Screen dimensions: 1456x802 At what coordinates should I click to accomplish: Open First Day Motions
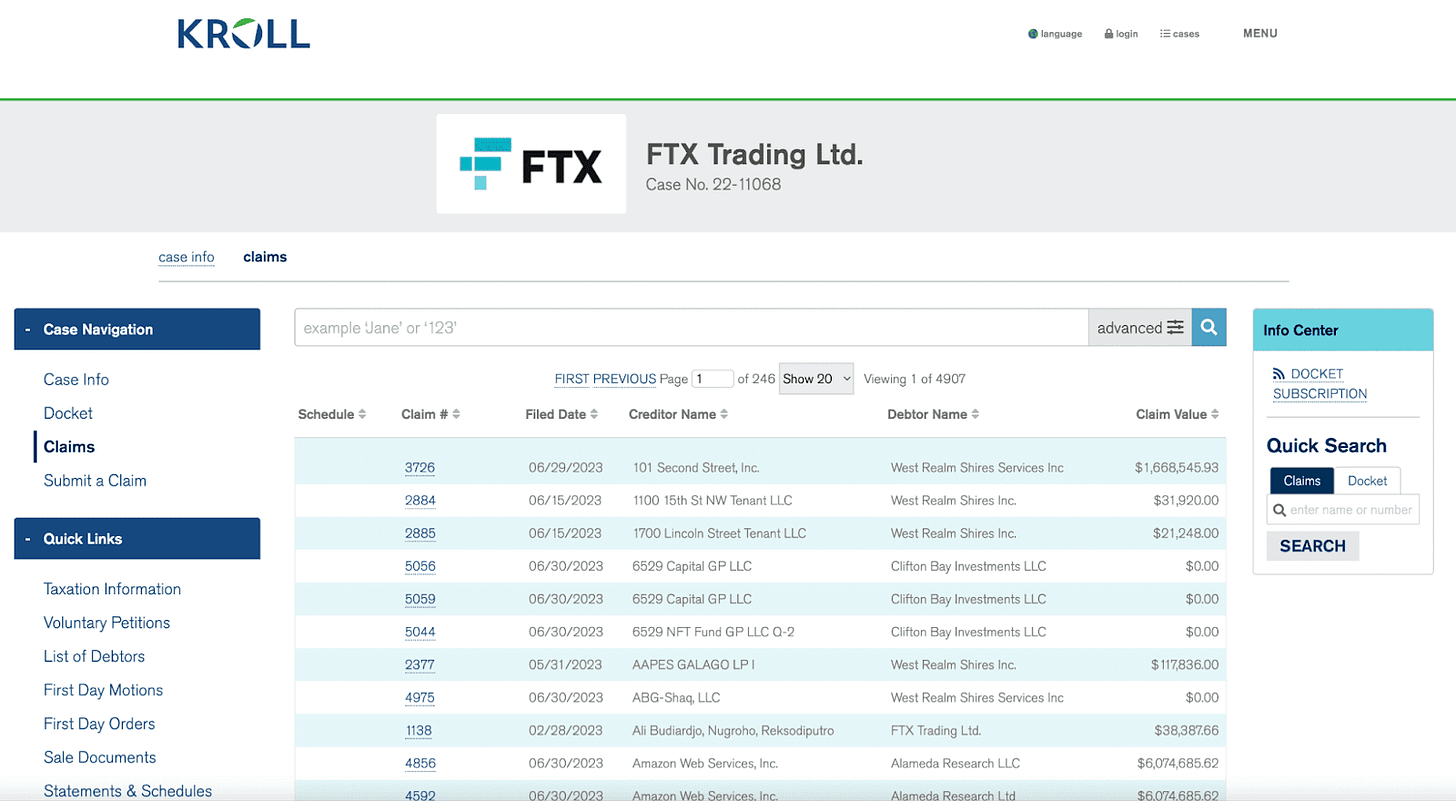103,690
